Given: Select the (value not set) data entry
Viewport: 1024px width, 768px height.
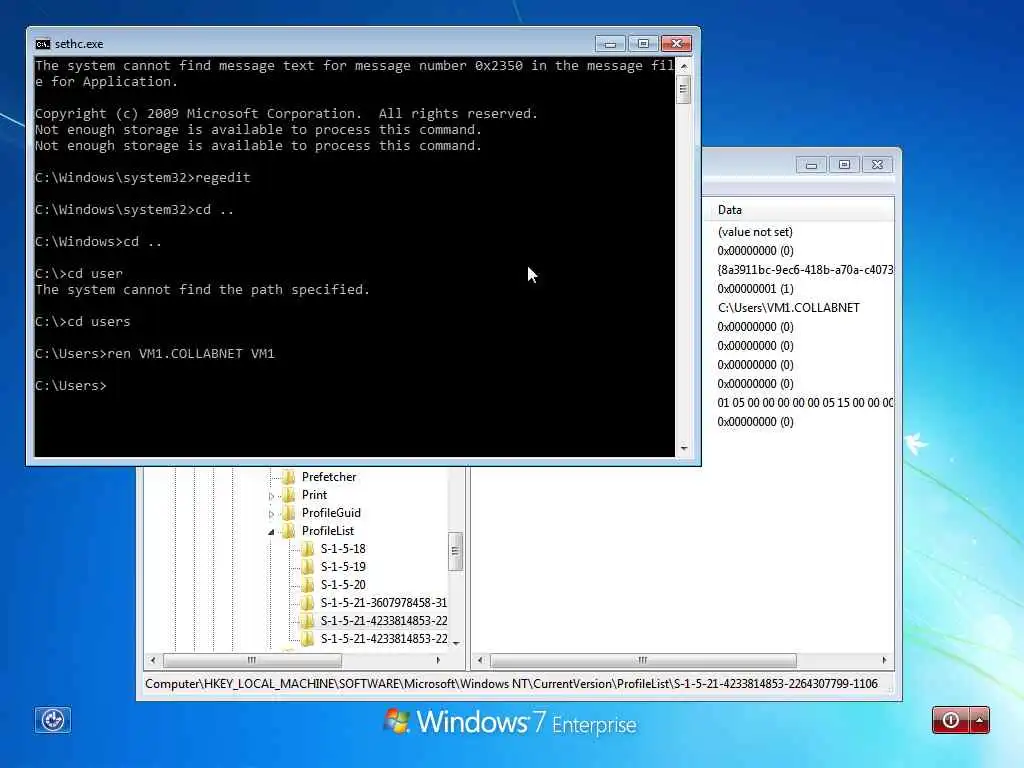Looking at the screenshot, I should pyautogui.click(x=755, y=232).
